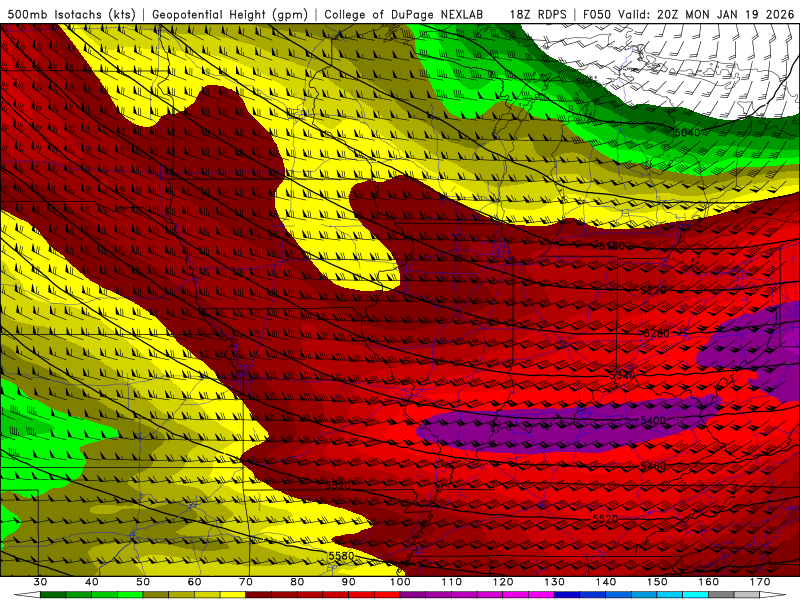800x600 pixels.
Task: Click the '500mb Isotachs (kts)' title text
Action: [x=71, y=14]
